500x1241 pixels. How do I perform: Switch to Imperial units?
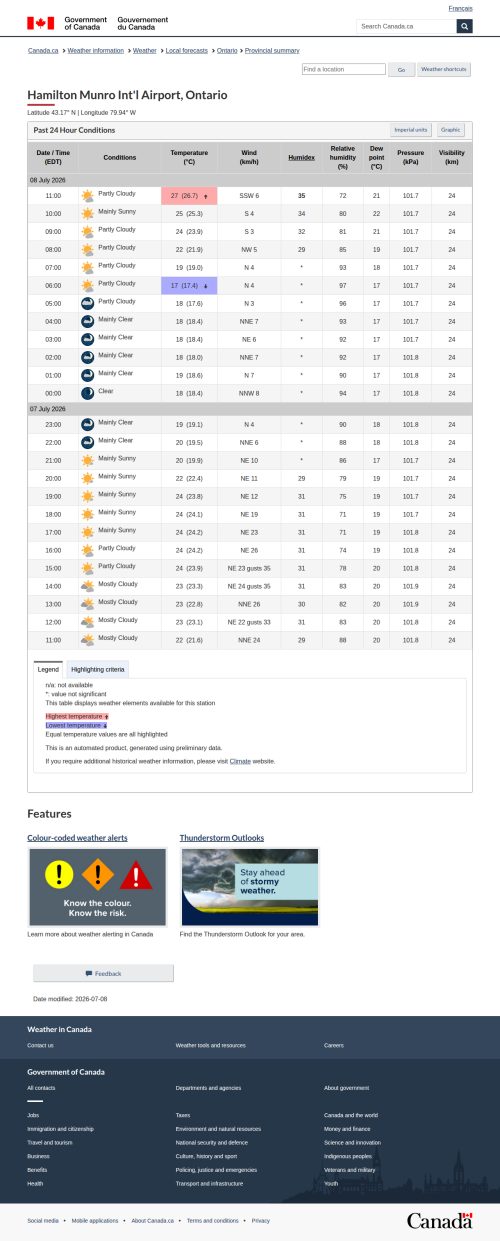point(411,130)
